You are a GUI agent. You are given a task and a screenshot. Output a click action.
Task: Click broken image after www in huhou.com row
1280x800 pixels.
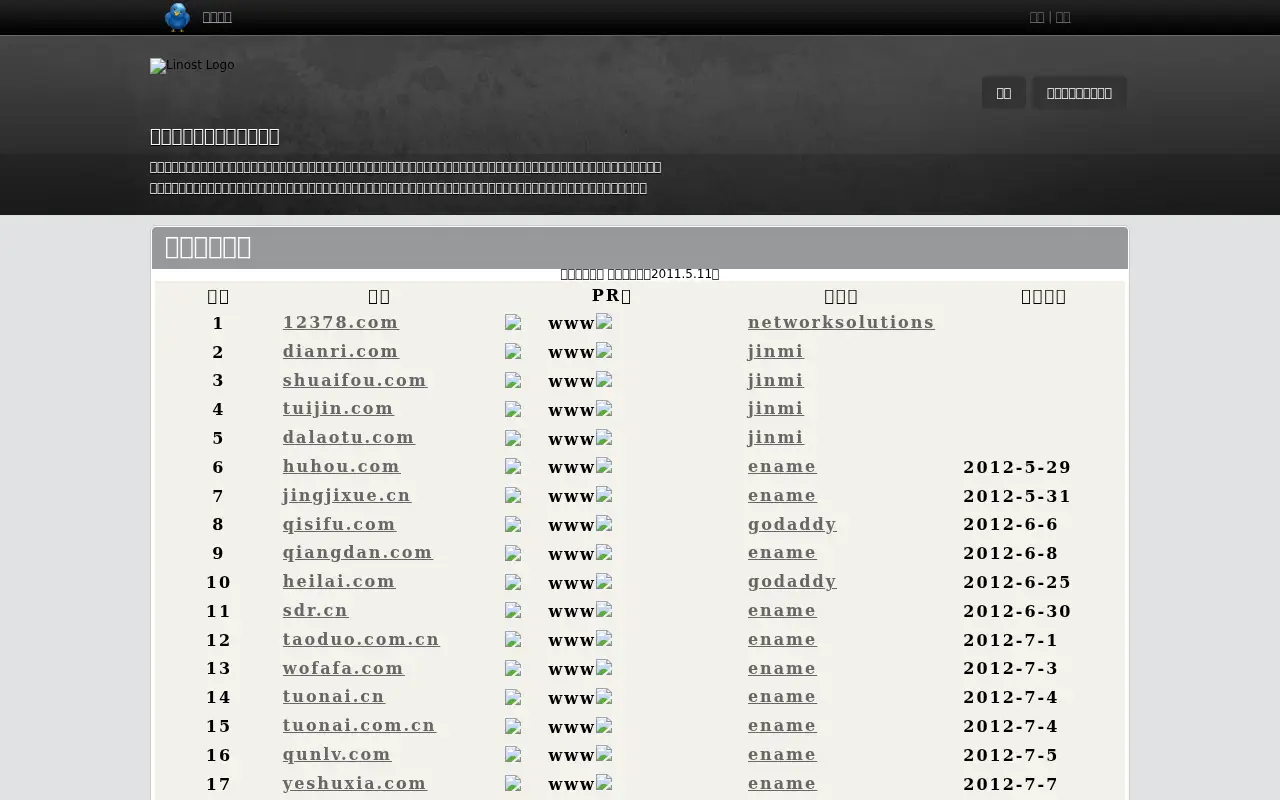[604, 466]
